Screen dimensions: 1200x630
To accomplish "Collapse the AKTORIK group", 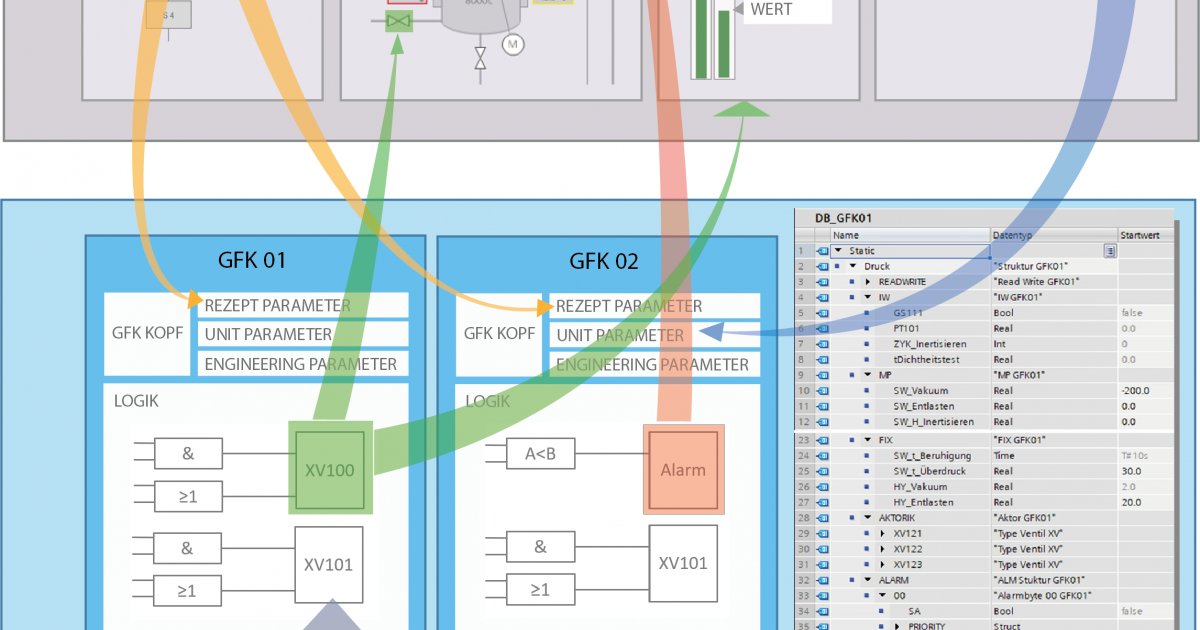I will click(866, 518).
